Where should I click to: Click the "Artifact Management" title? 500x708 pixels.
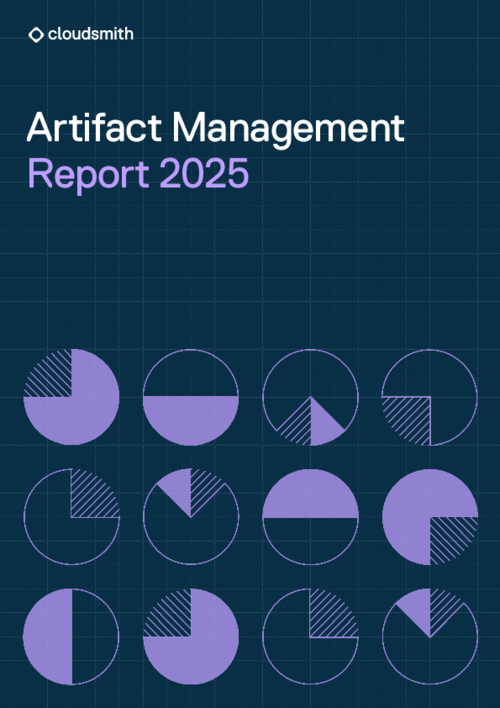tap(215, 128)
